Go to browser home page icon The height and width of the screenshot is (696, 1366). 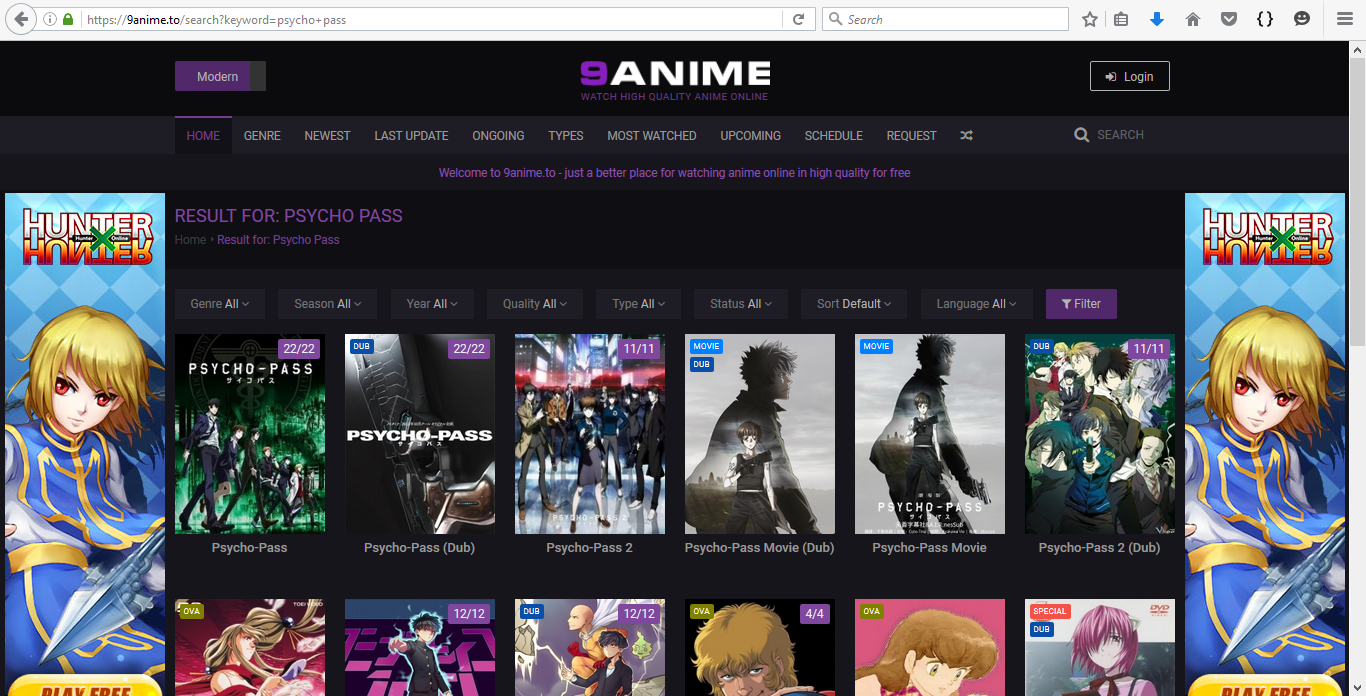(x=1192, y=19)
